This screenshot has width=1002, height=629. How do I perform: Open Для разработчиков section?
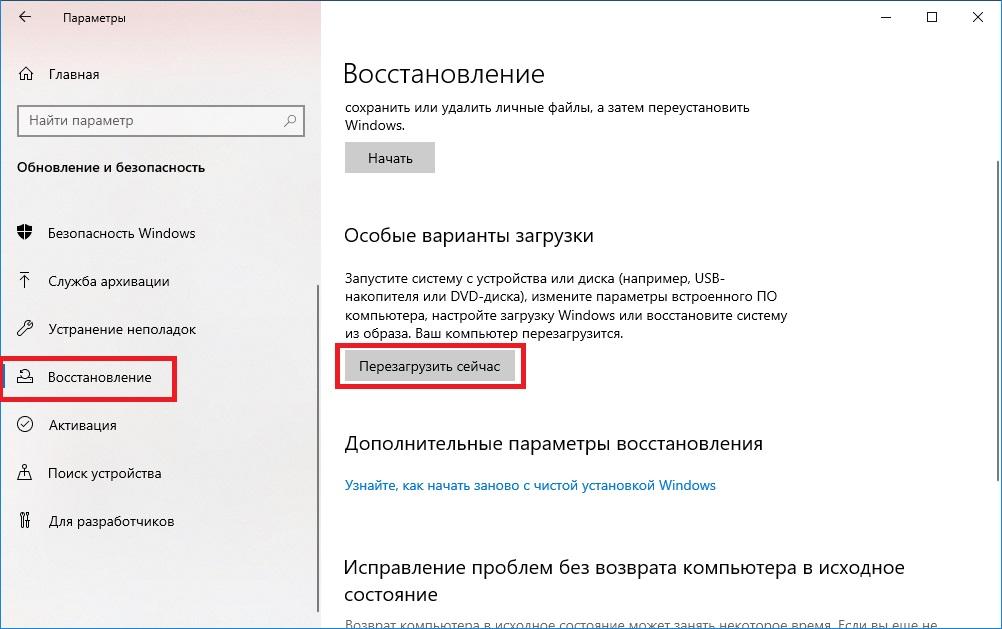pyautogui.click(x=111, y=521)
